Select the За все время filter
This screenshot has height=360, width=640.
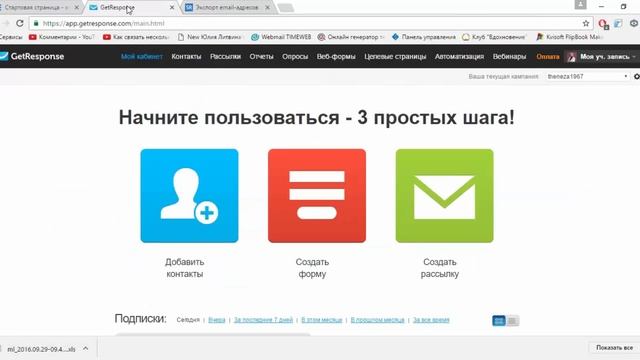pyautogui.click(x=431, y=320)
